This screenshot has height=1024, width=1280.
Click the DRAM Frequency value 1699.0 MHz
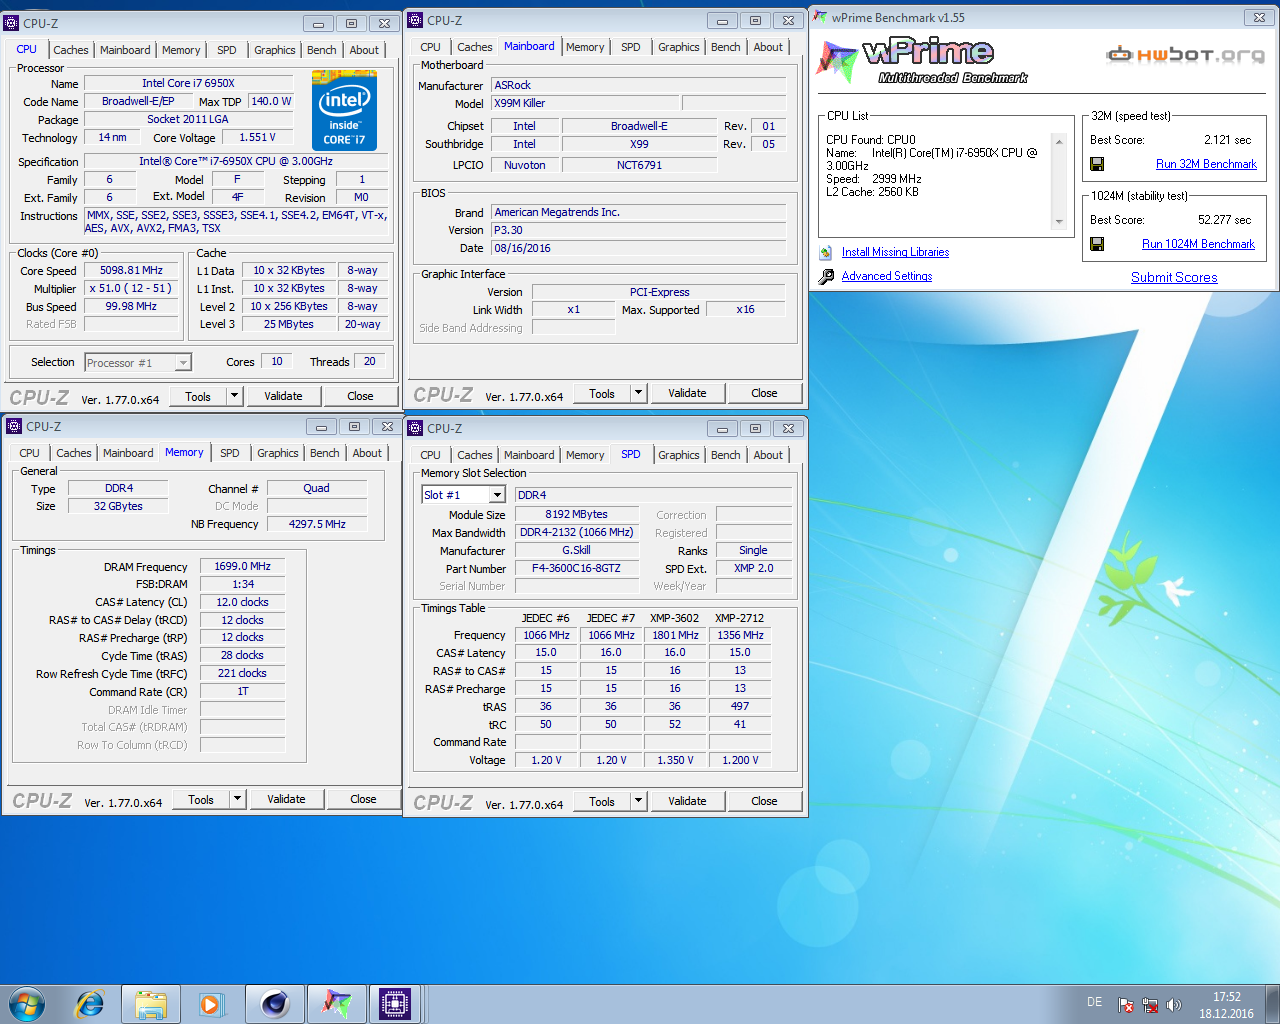(242, 566)
